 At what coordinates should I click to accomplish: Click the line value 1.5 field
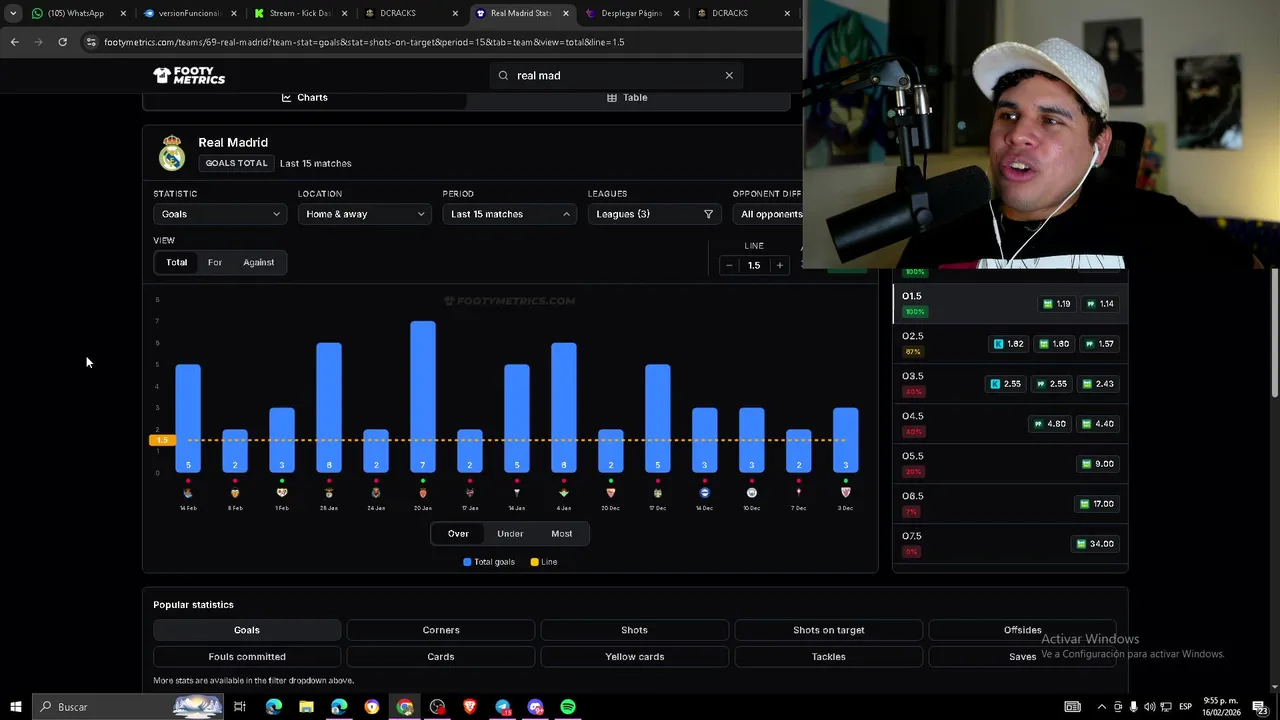[x=754, y=265]
